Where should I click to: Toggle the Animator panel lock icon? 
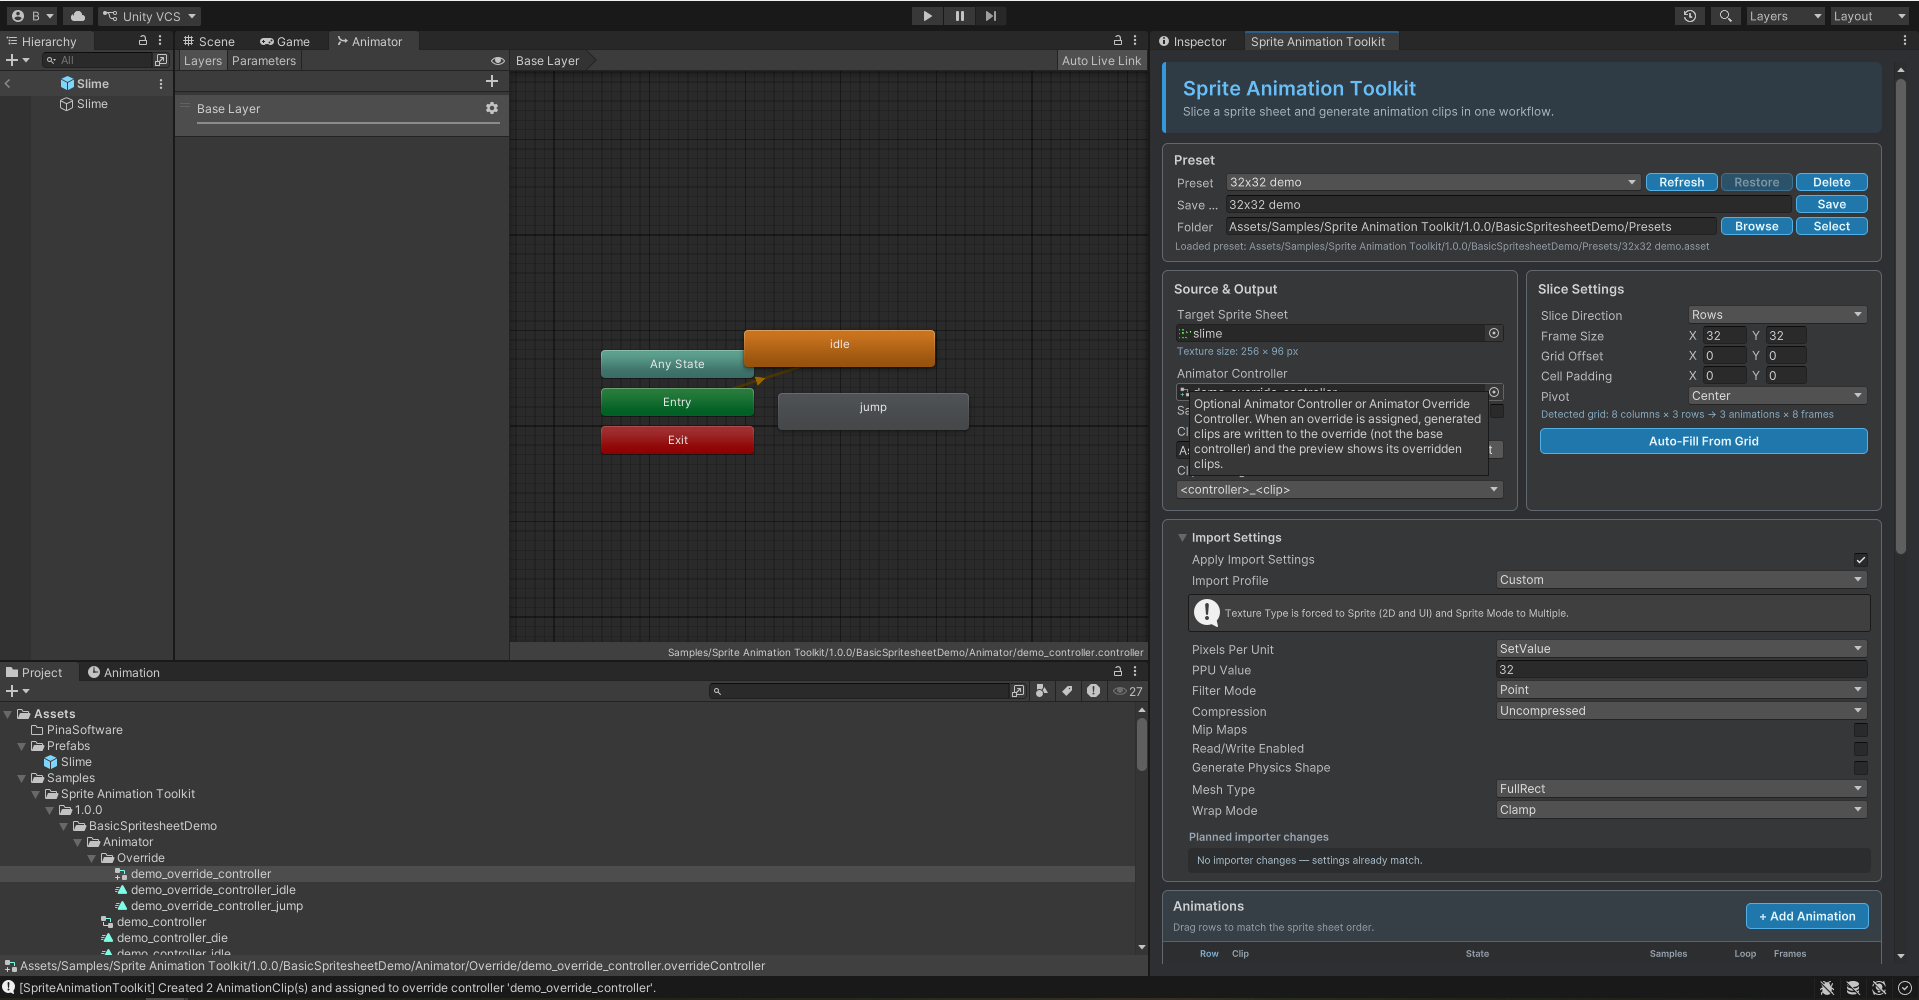pyautogui.click(x=1118, y=41)
